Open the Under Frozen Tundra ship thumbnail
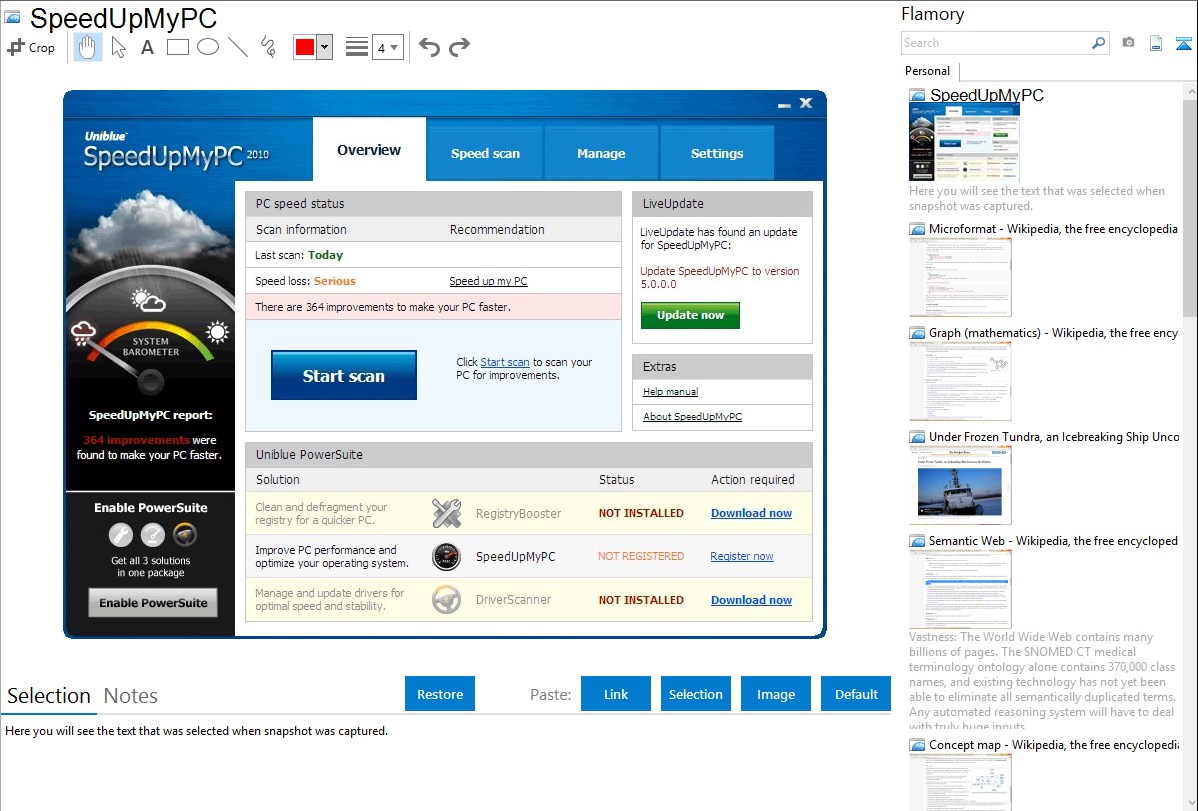Viewport: 1198px width, 811px height. point(960,485)
